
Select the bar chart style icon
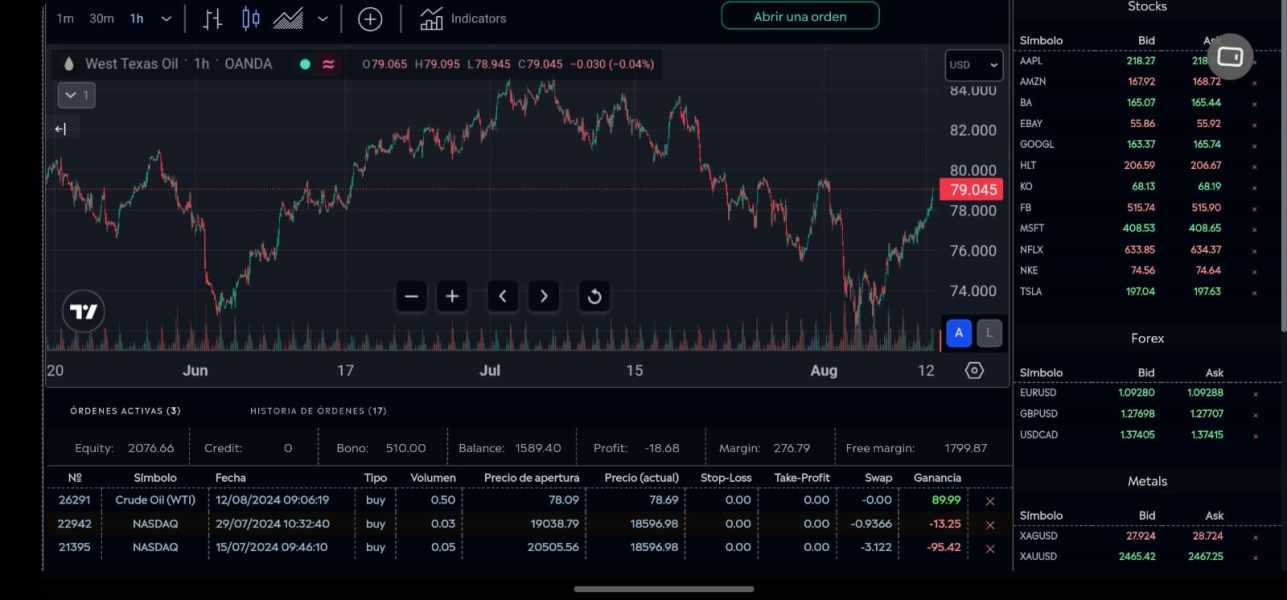212,19
